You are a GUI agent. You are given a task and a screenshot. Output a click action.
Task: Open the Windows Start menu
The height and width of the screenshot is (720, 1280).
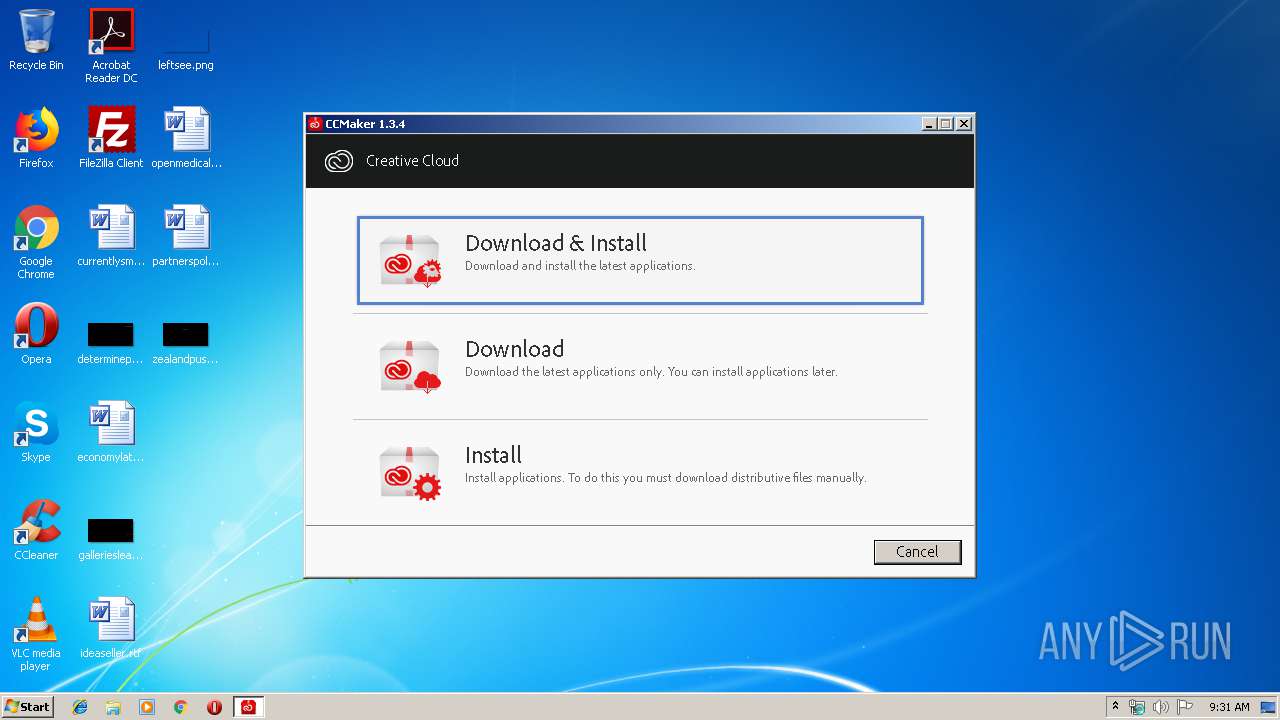point(27,707)
